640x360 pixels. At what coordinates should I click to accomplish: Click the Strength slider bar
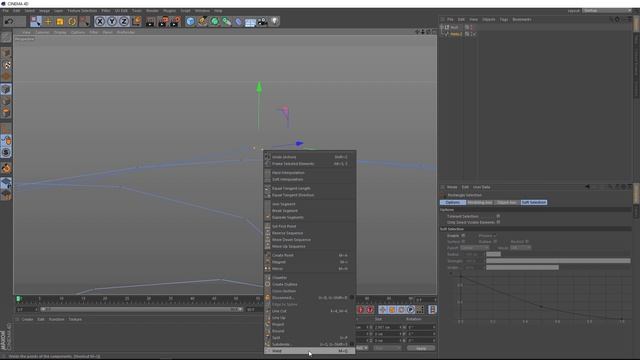(558, 261)
